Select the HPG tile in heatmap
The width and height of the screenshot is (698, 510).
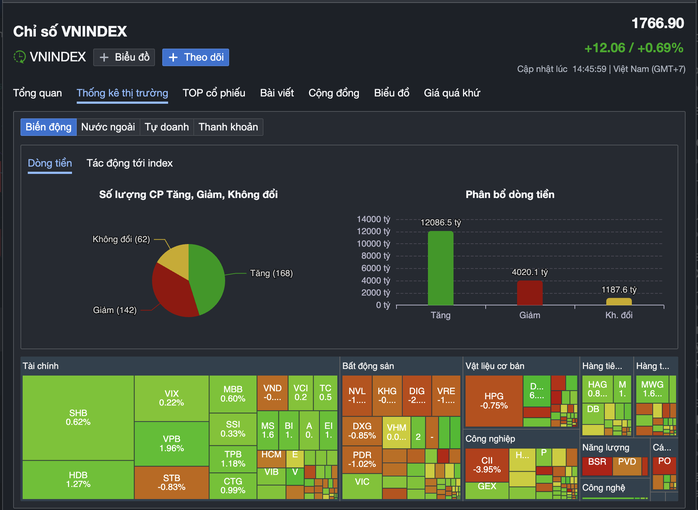coord(494,401)
